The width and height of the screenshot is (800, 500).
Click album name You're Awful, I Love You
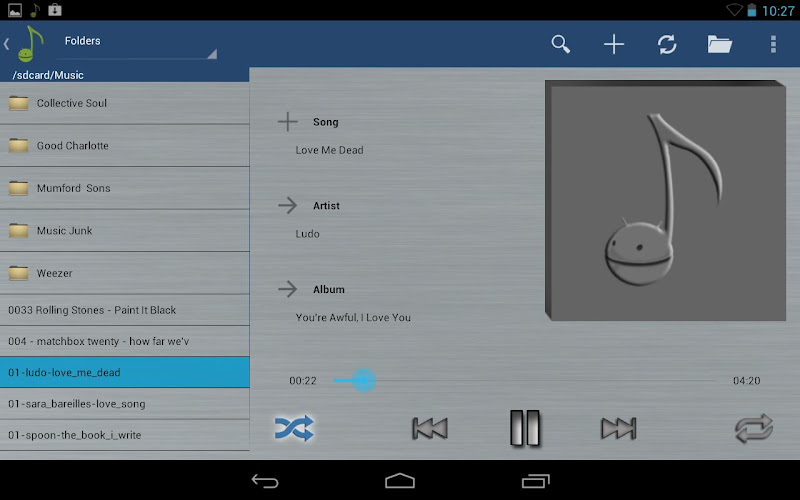pos(353,317)
